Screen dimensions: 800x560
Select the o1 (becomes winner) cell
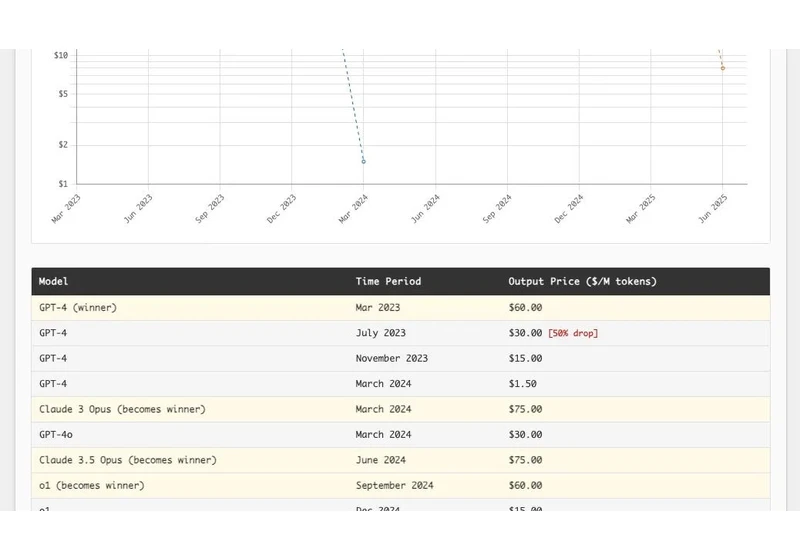92,486
